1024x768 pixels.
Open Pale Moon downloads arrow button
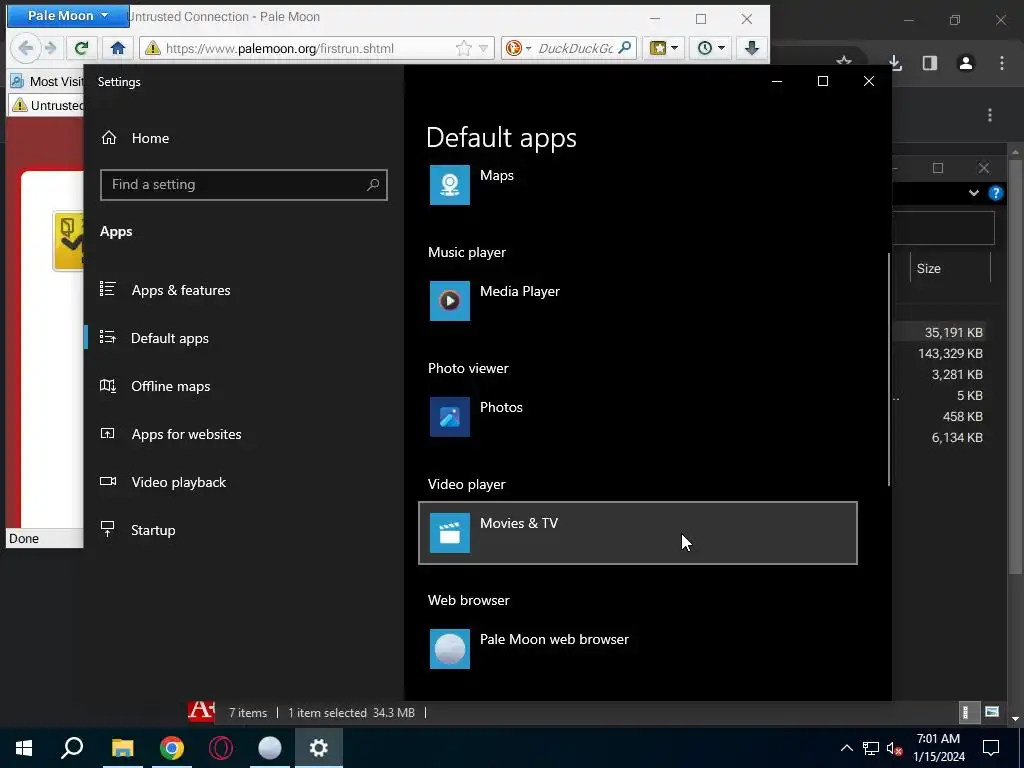pyautogui.click(x=752, y=48)
